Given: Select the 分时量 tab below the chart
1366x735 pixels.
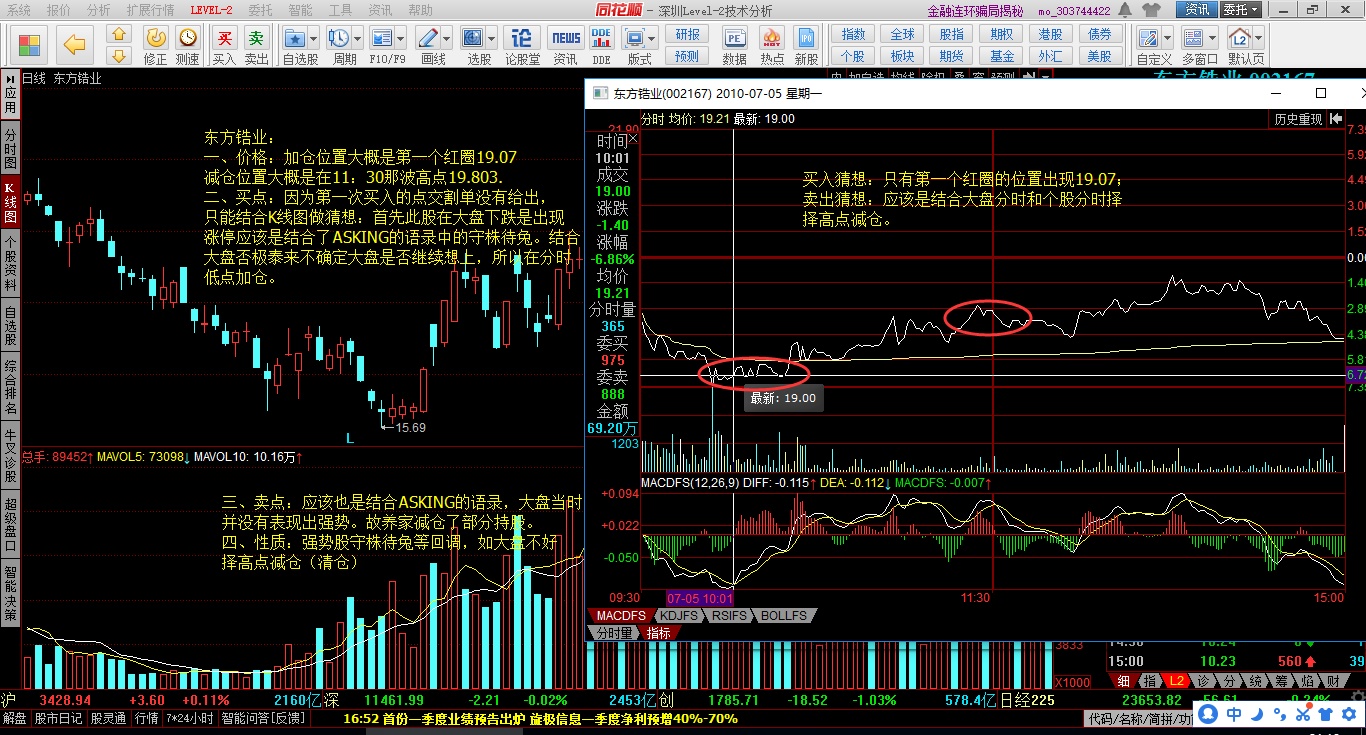Looking at the screenshot, I should click(x=615, y=633).
